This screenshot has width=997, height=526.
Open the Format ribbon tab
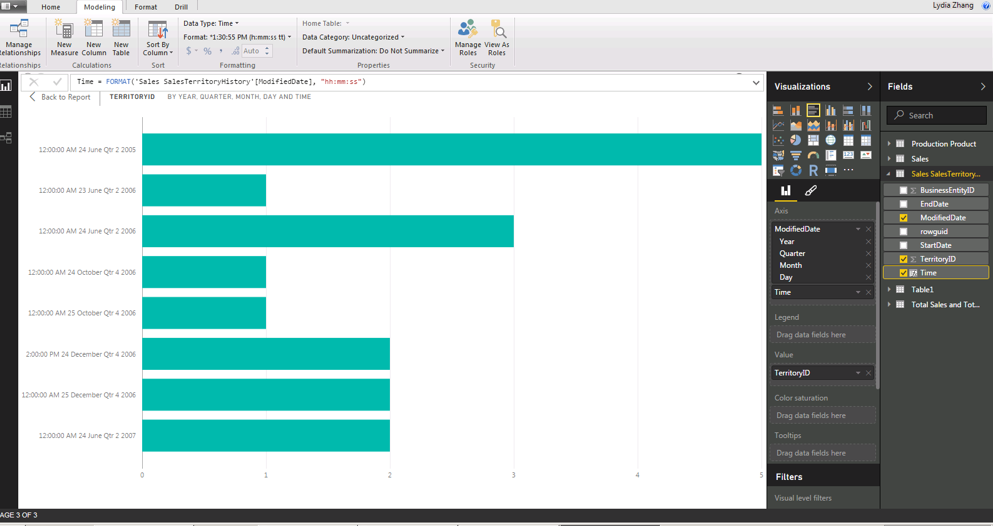tap(146, 7)
